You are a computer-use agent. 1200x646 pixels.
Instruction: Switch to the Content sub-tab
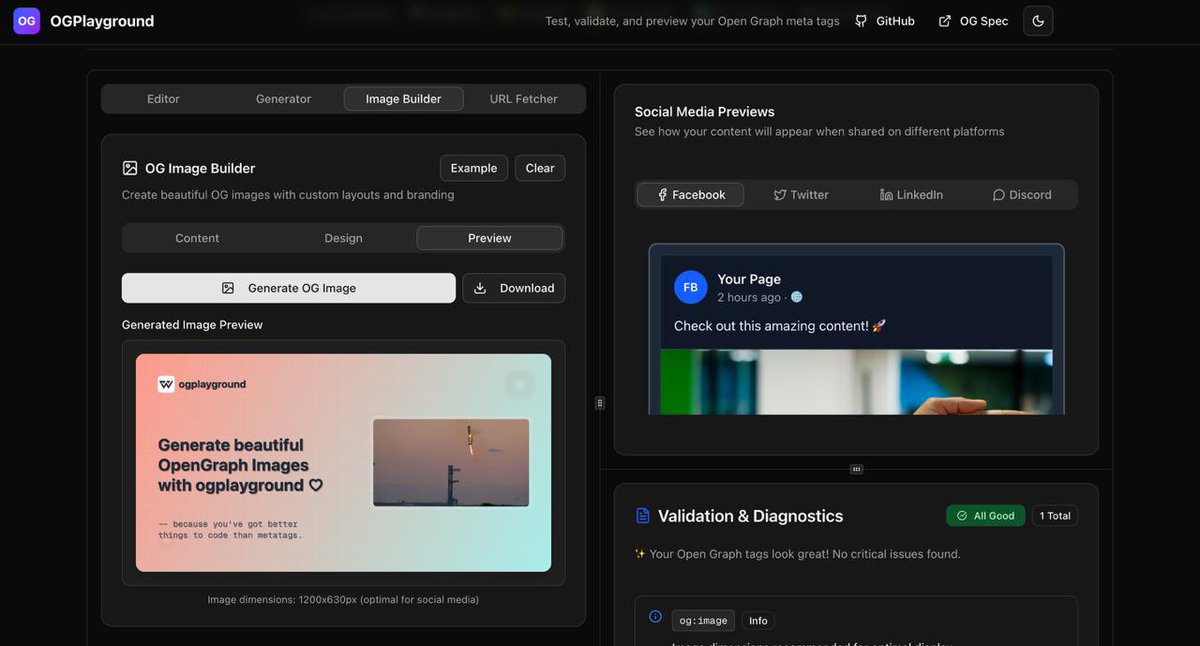point(197,238)
